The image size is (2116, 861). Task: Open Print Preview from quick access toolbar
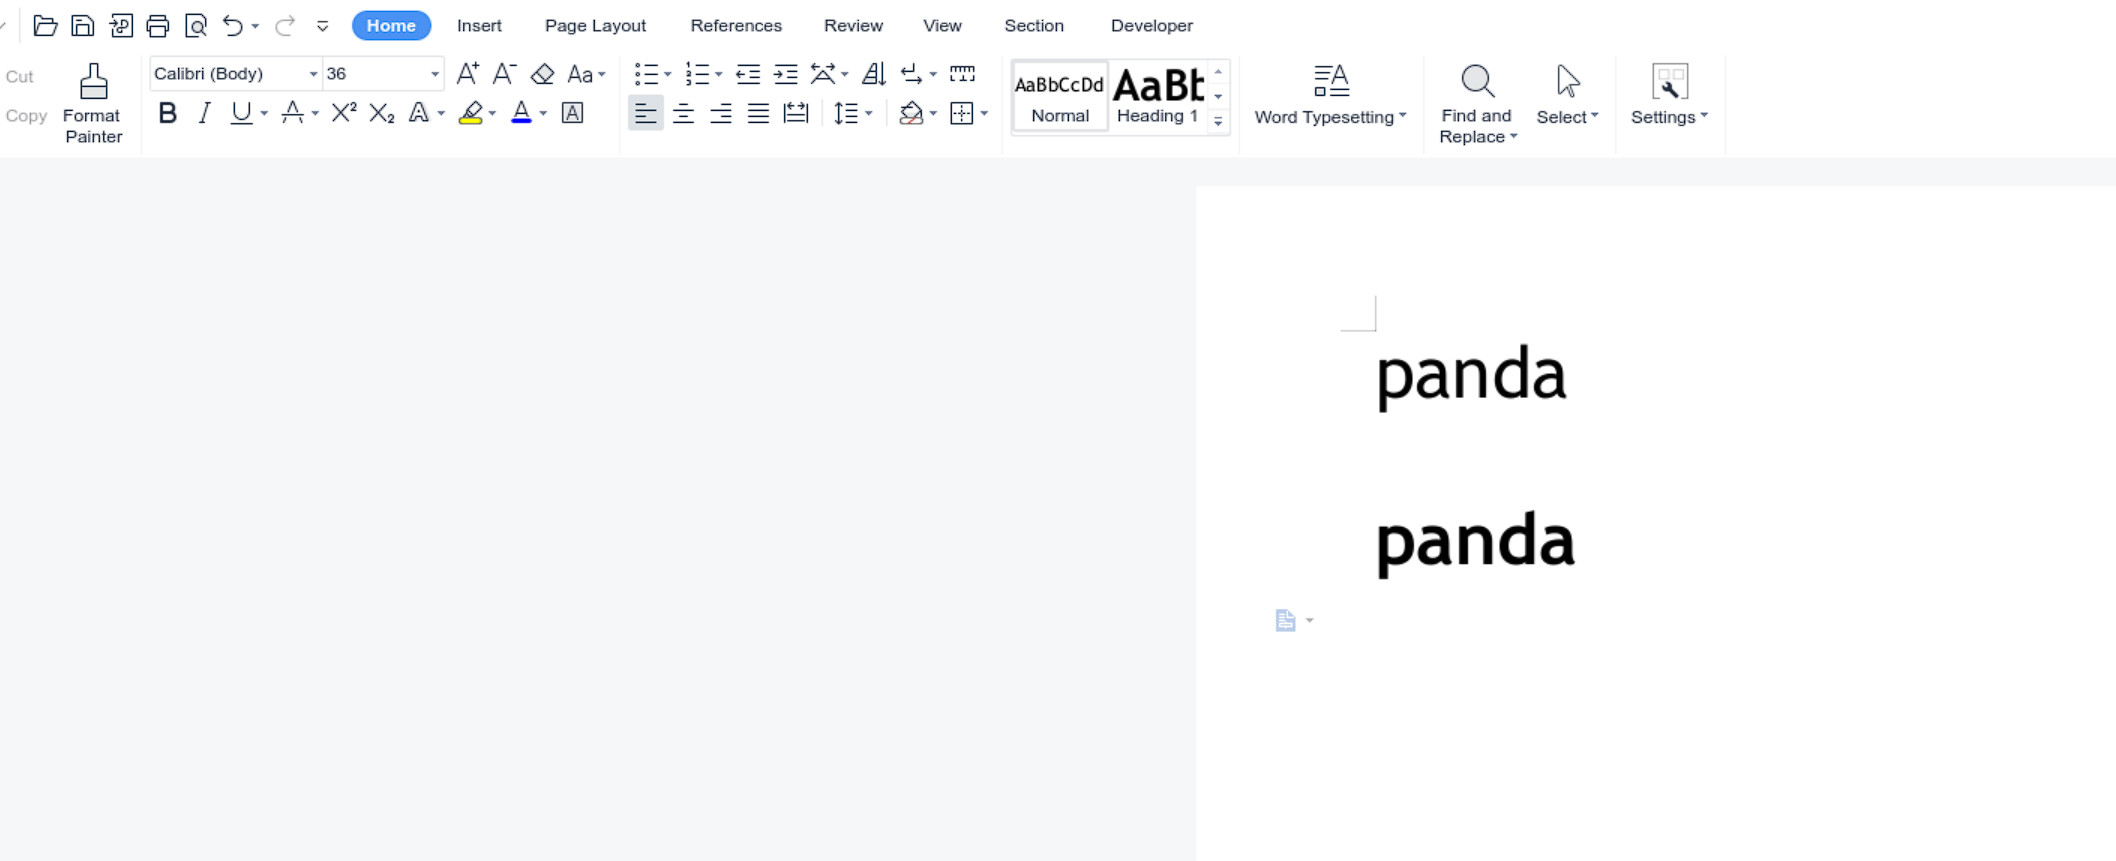pos(196,26)
